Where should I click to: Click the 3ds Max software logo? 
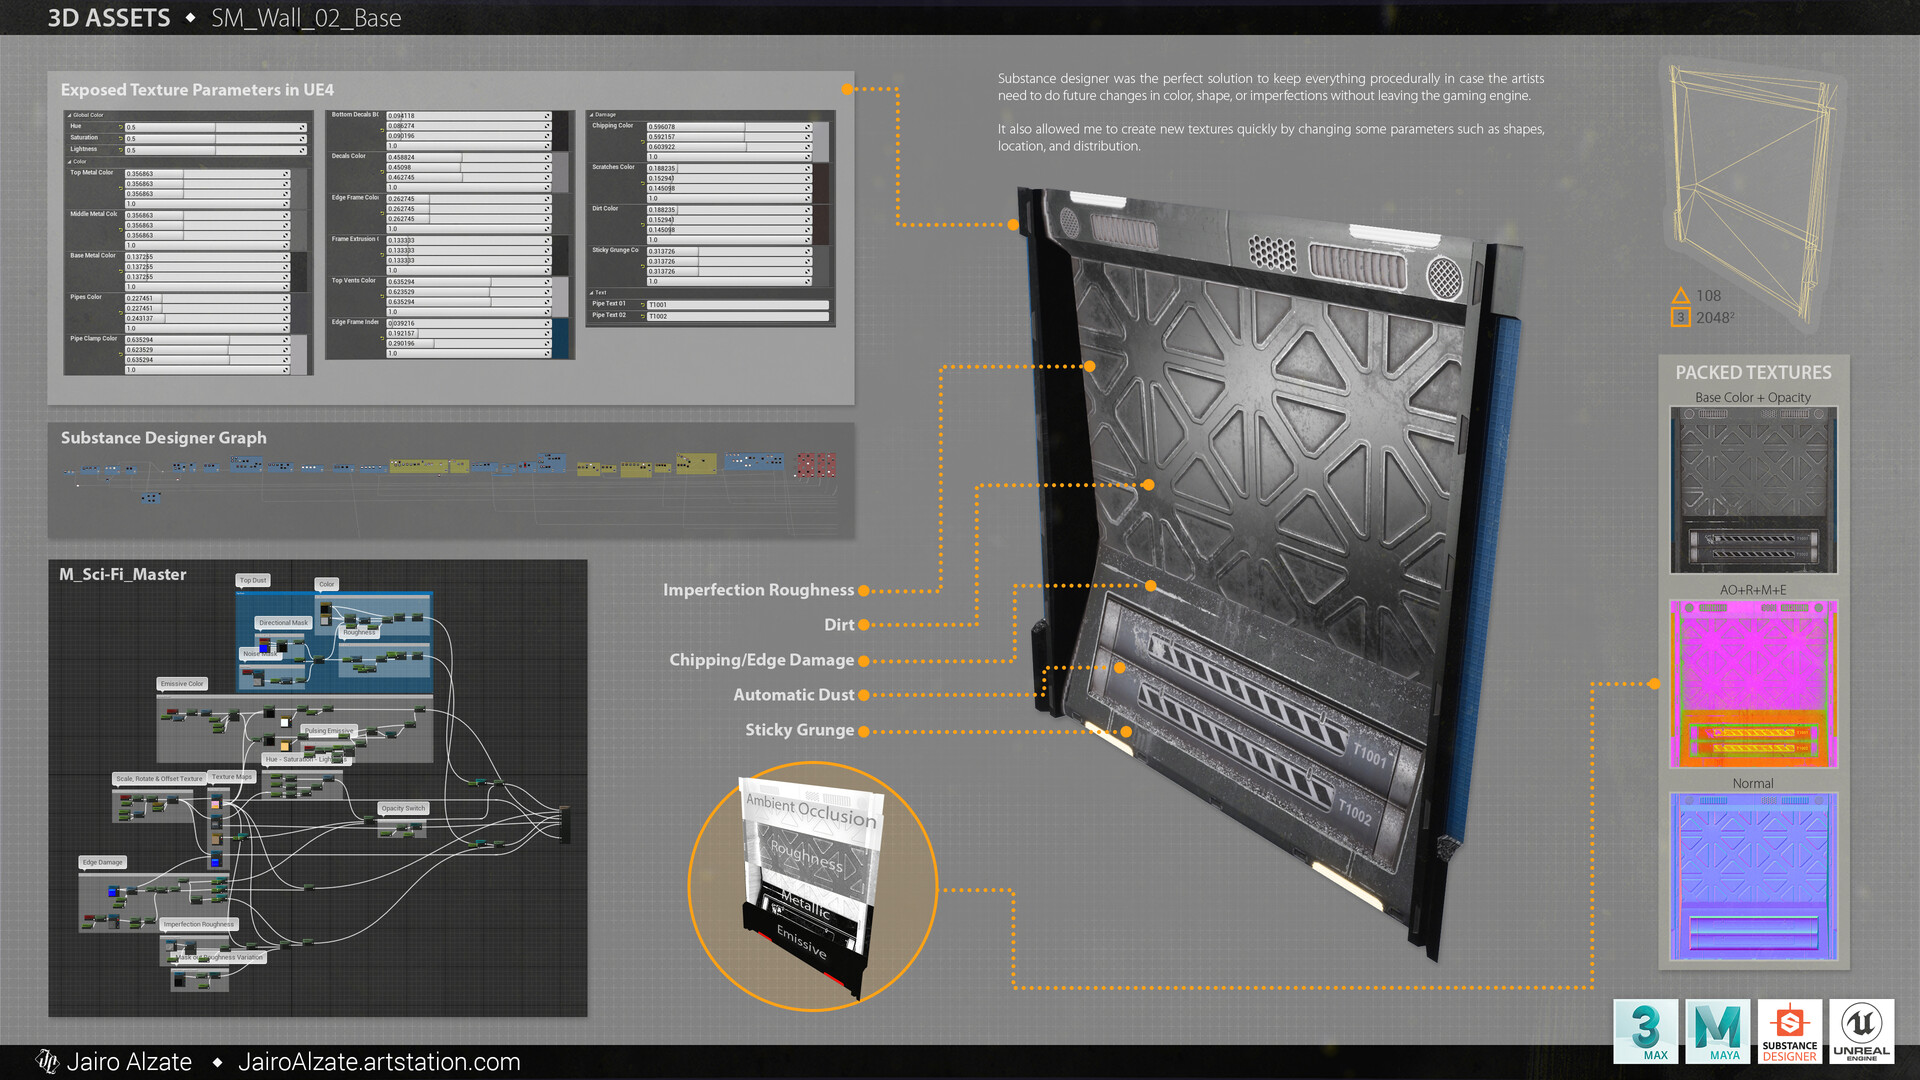(1646, 1031)
